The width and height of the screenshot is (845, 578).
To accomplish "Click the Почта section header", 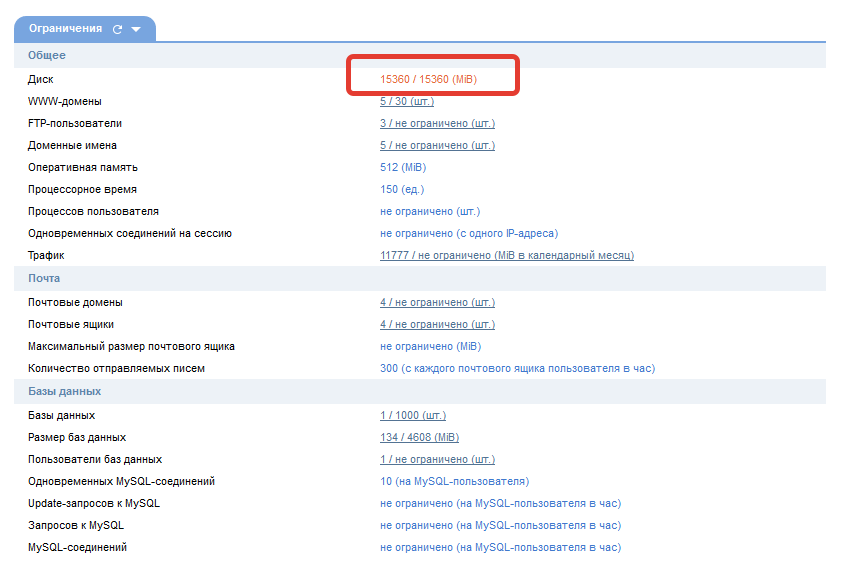I will (x=44, y=279).
